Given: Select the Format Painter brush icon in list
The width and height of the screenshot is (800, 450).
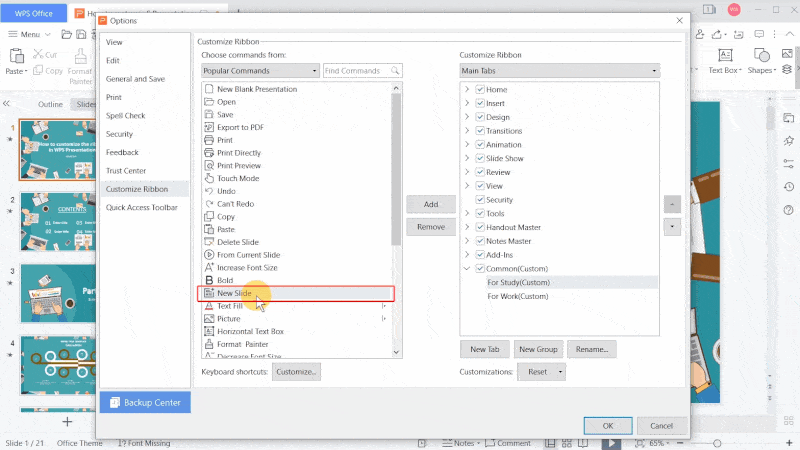Looking at the screenshot, I should [x=209, y=344].
